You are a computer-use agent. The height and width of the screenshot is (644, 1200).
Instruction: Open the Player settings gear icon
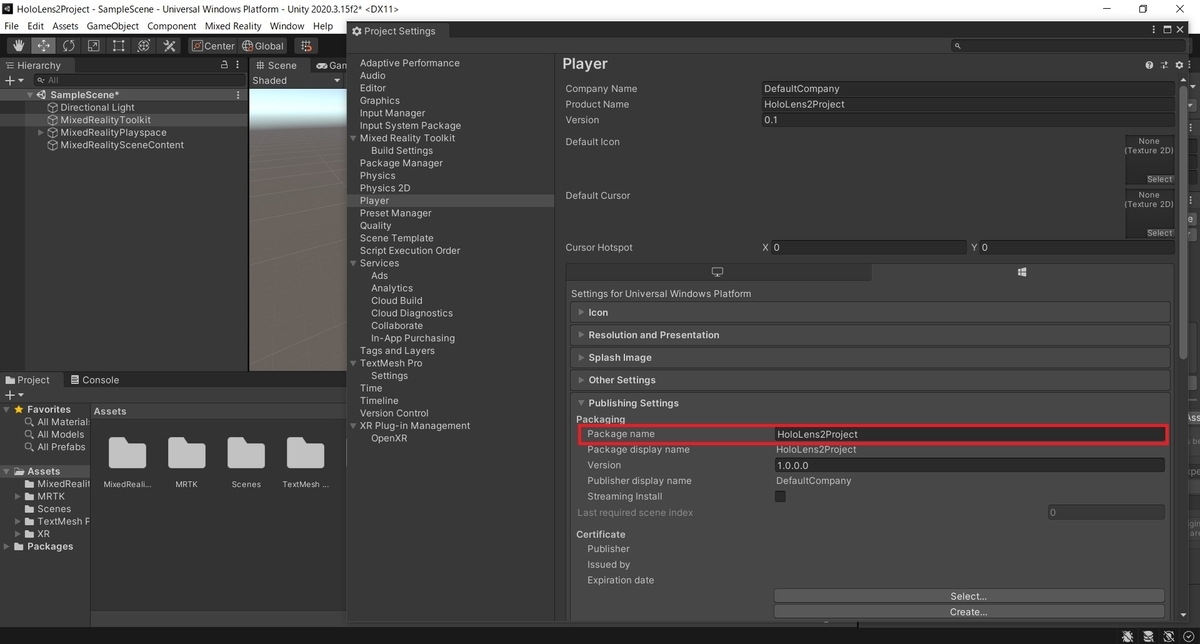(1179, 65)
